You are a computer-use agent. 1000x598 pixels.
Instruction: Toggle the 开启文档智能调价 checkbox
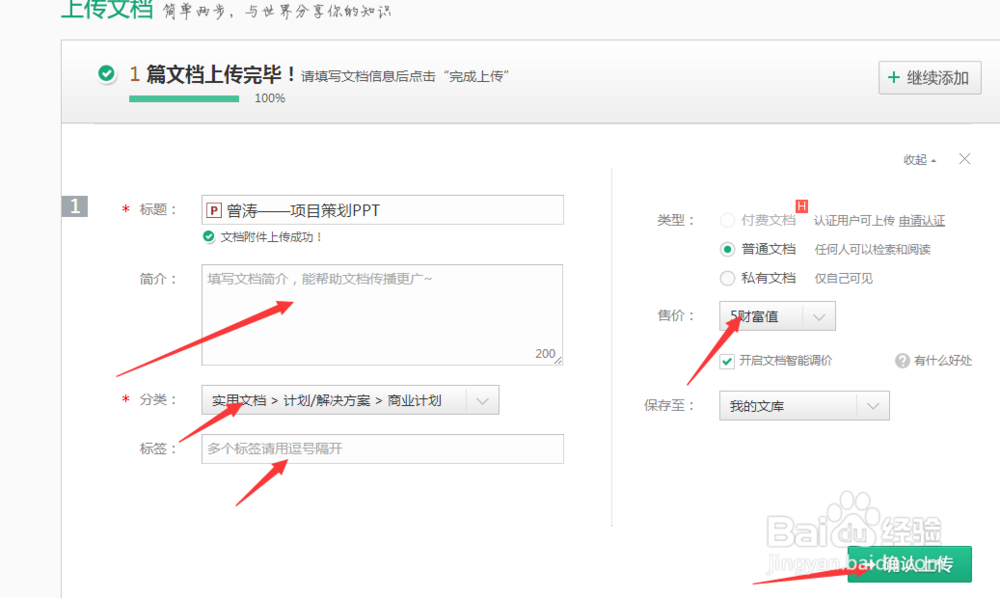pos(727,361)
